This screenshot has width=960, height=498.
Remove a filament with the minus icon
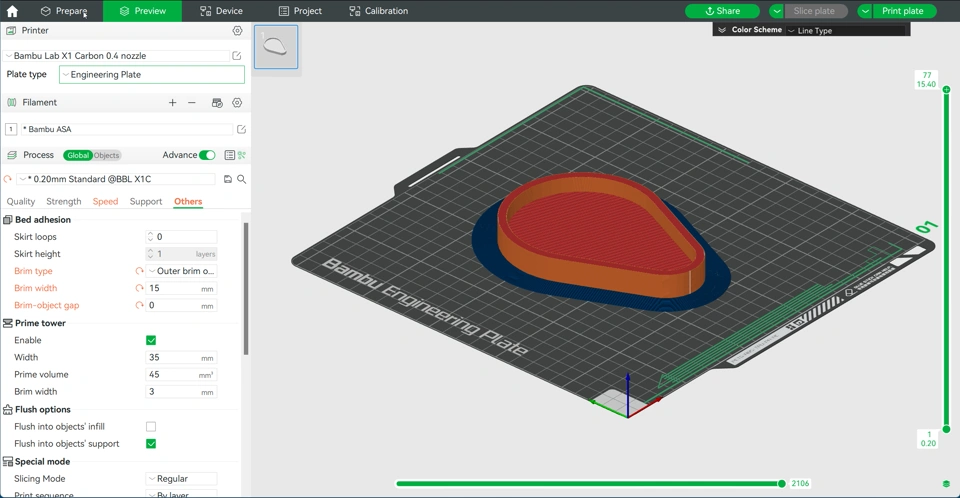point(192,103)
